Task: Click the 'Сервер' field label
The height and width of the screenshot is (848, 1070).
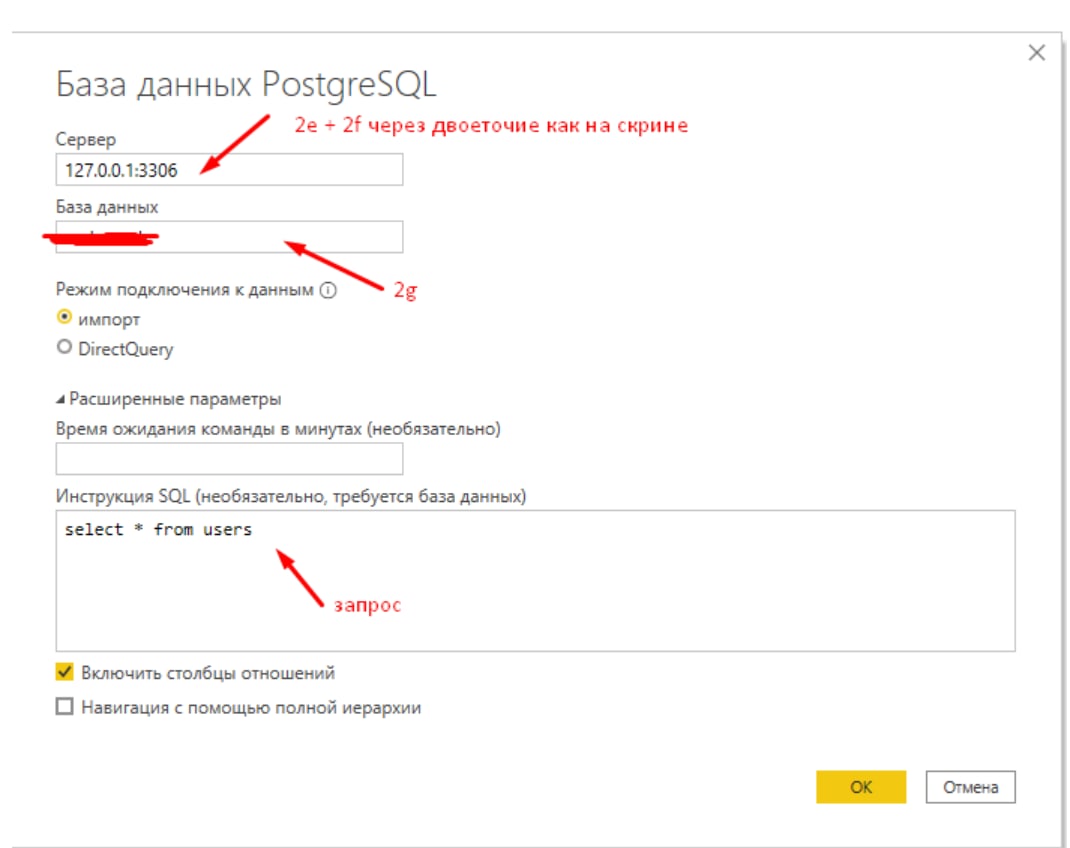Action: pyautogui.click(x=86, y=139)
